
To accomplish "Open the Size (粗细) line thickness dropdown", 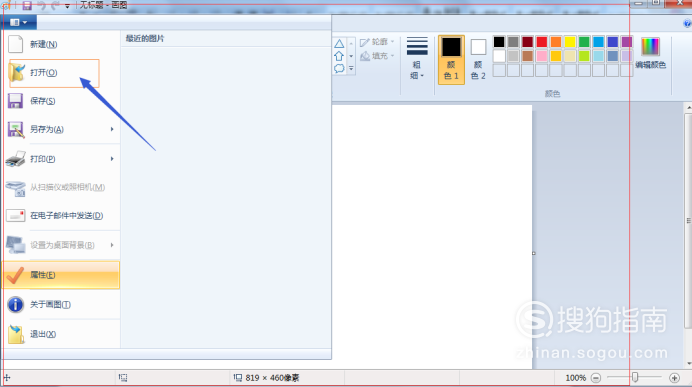I will (x=417, y=59).
